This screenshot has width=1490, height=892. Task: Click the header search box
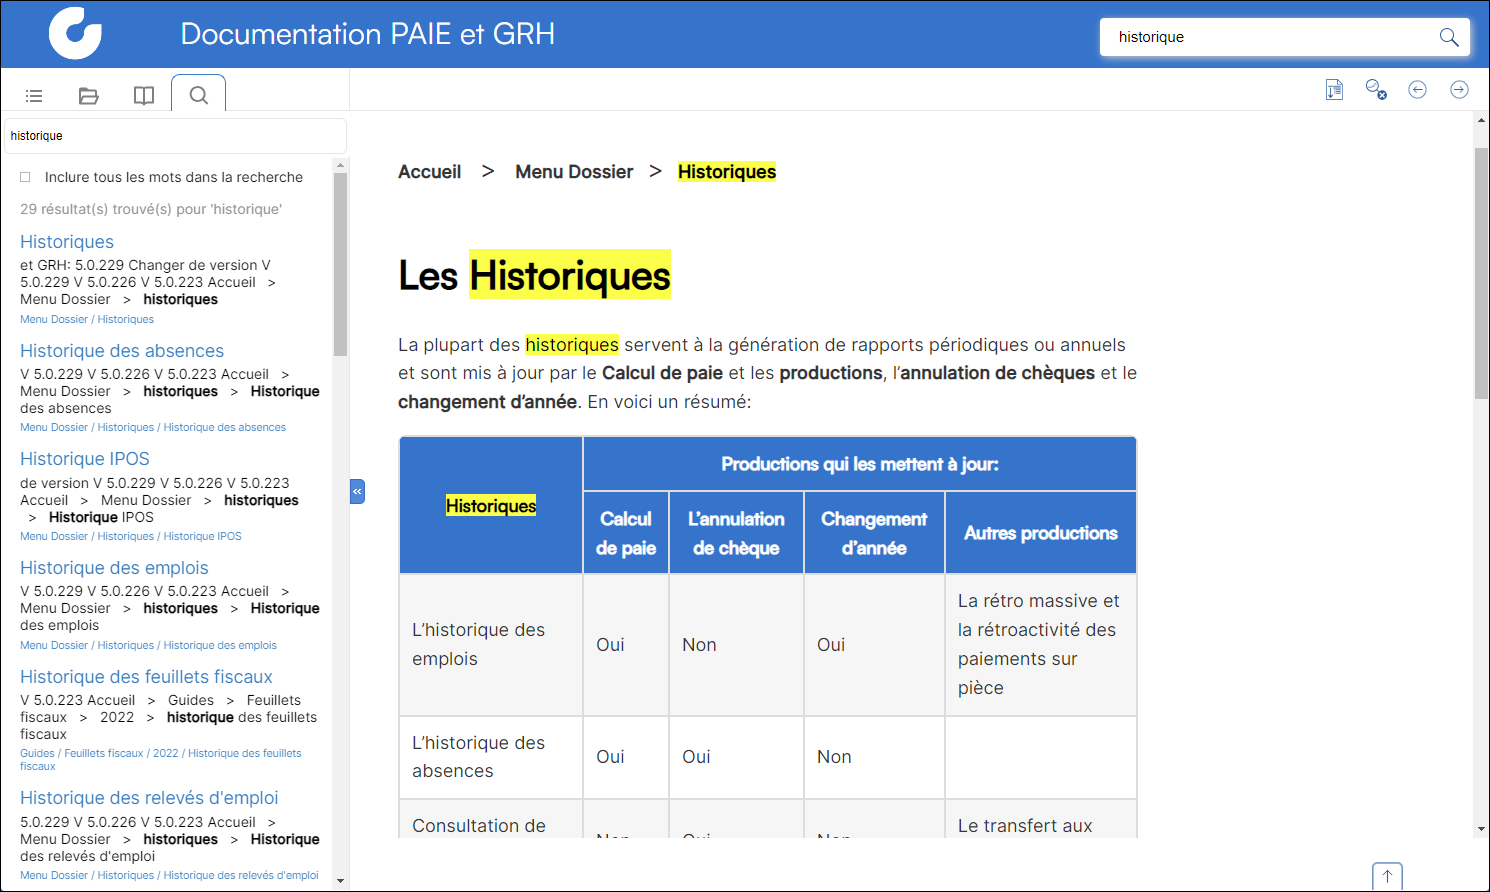pyautogui.click(x=1270, y=37)
